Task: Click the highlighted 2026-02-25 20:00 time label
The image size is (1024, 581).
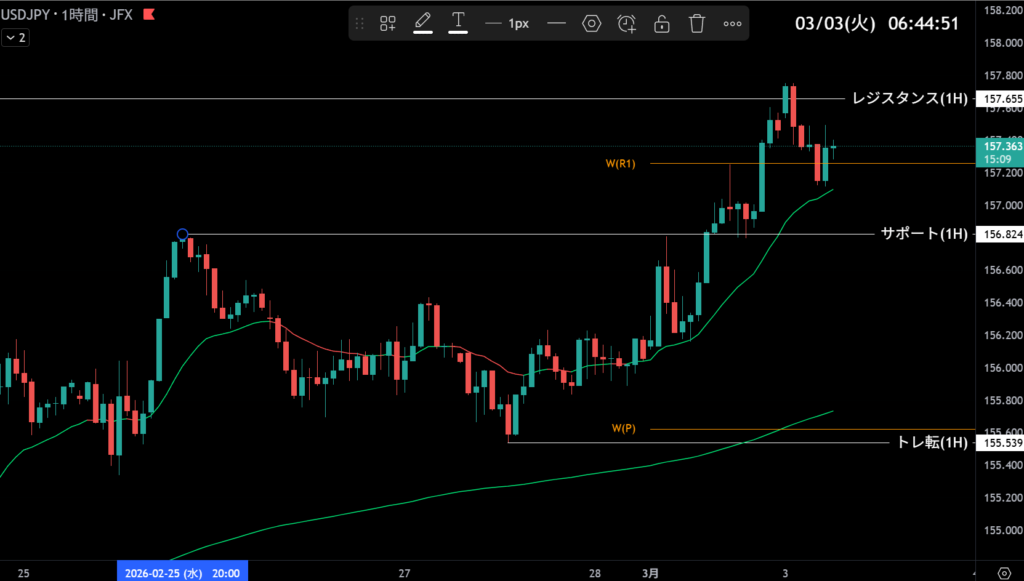Action: [x=182, y=572]
